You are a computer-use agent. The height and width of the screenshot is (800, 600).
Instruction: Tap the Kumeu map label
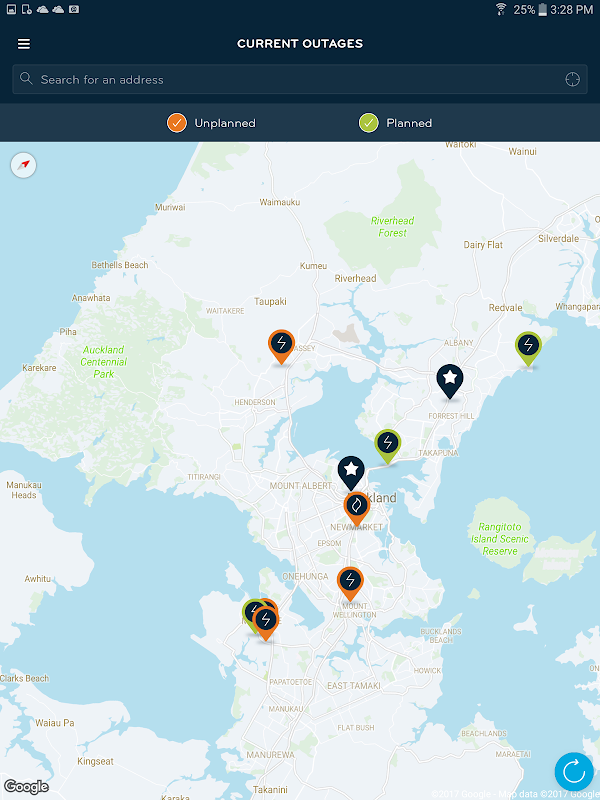(x=313, y=266)
